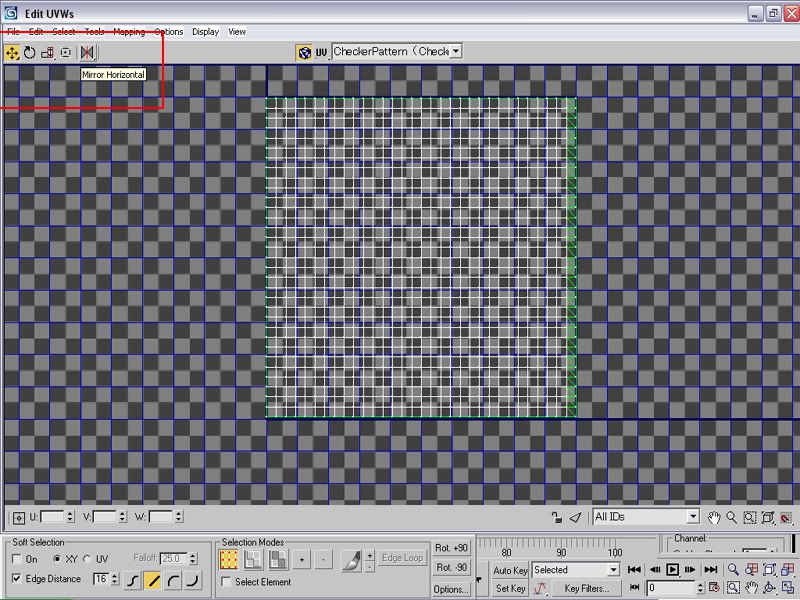Click the UV coordinate display button
Viewport: 800px width, 600px height.
click(x=321, y=53)
